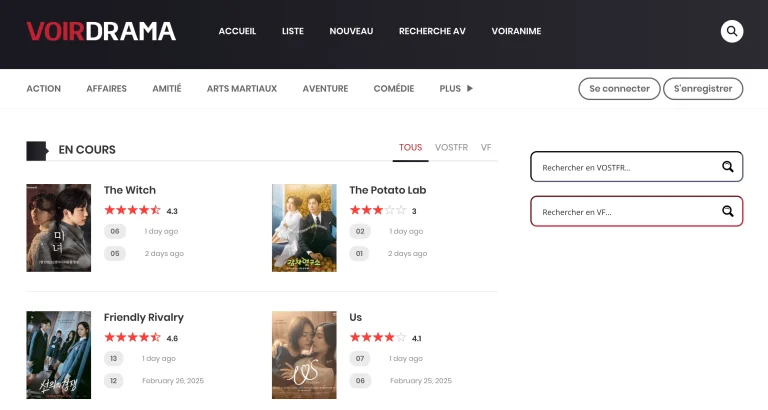
Task: Click Friendly Rivalry star rating
Action: [132, 338]
